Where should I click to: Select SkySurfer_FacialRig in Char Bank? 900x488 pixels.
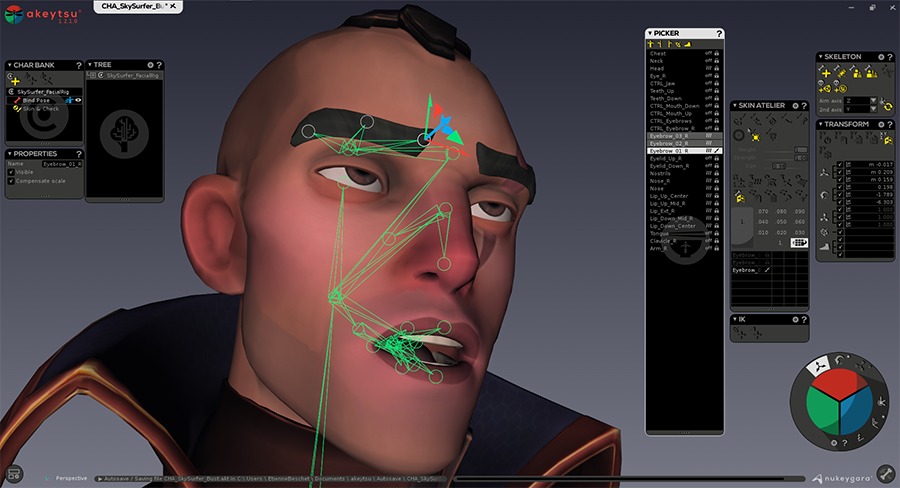[x=43, y=92]
